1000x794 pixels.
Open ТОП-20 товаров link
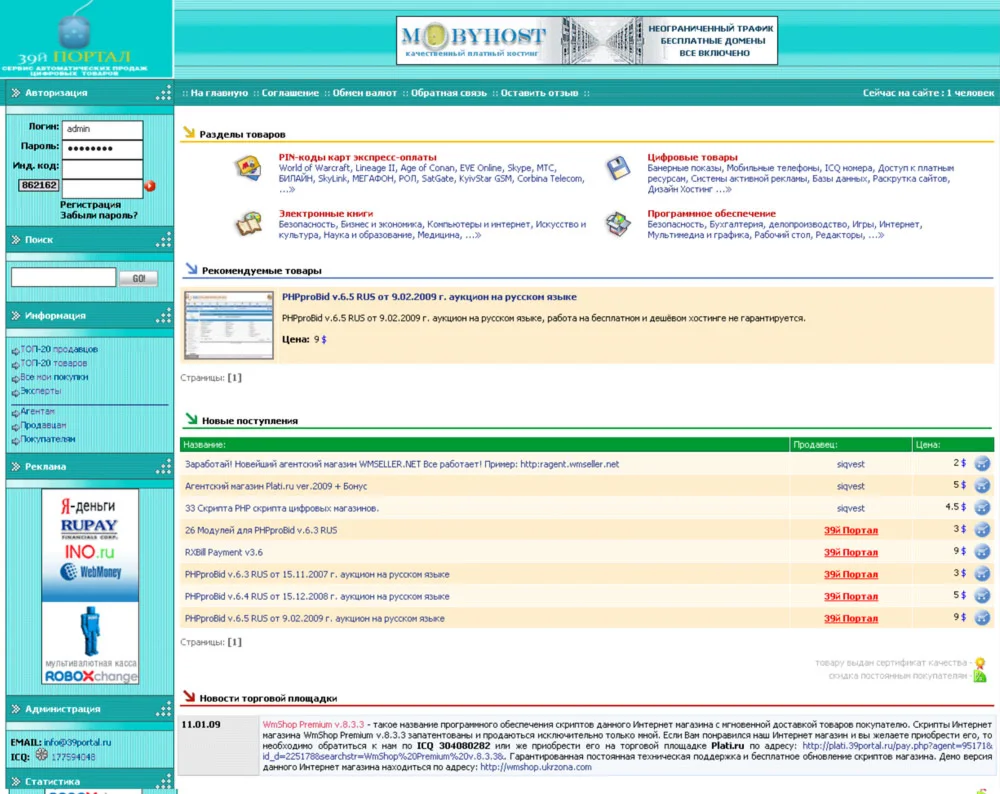click(x=54, y=363)
